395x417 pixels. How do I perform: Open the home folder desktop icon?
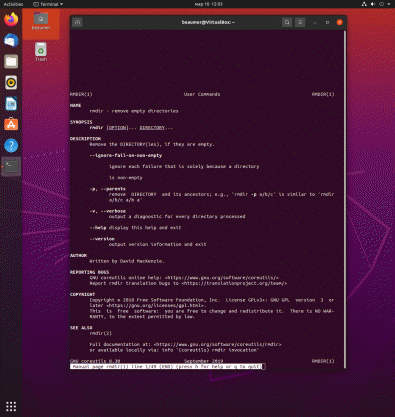click(x=41, y=21)
